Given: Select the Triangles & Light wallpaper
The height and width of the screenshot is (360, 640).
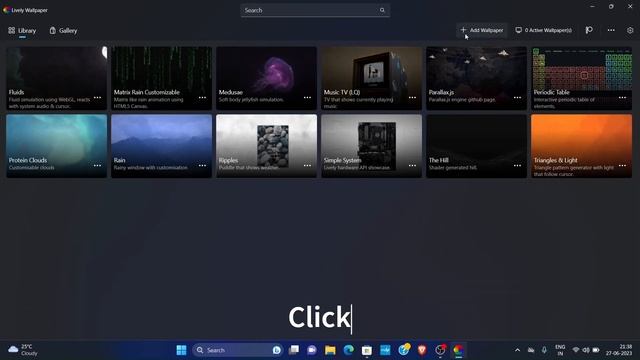Looking at the screenshot, I should click(581, 146).
